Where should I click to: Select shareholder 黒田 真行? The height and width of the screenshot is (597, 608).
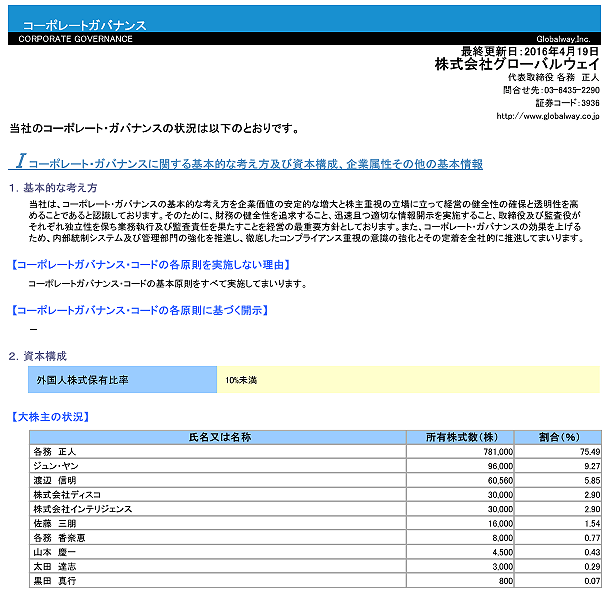click(55, 581)
